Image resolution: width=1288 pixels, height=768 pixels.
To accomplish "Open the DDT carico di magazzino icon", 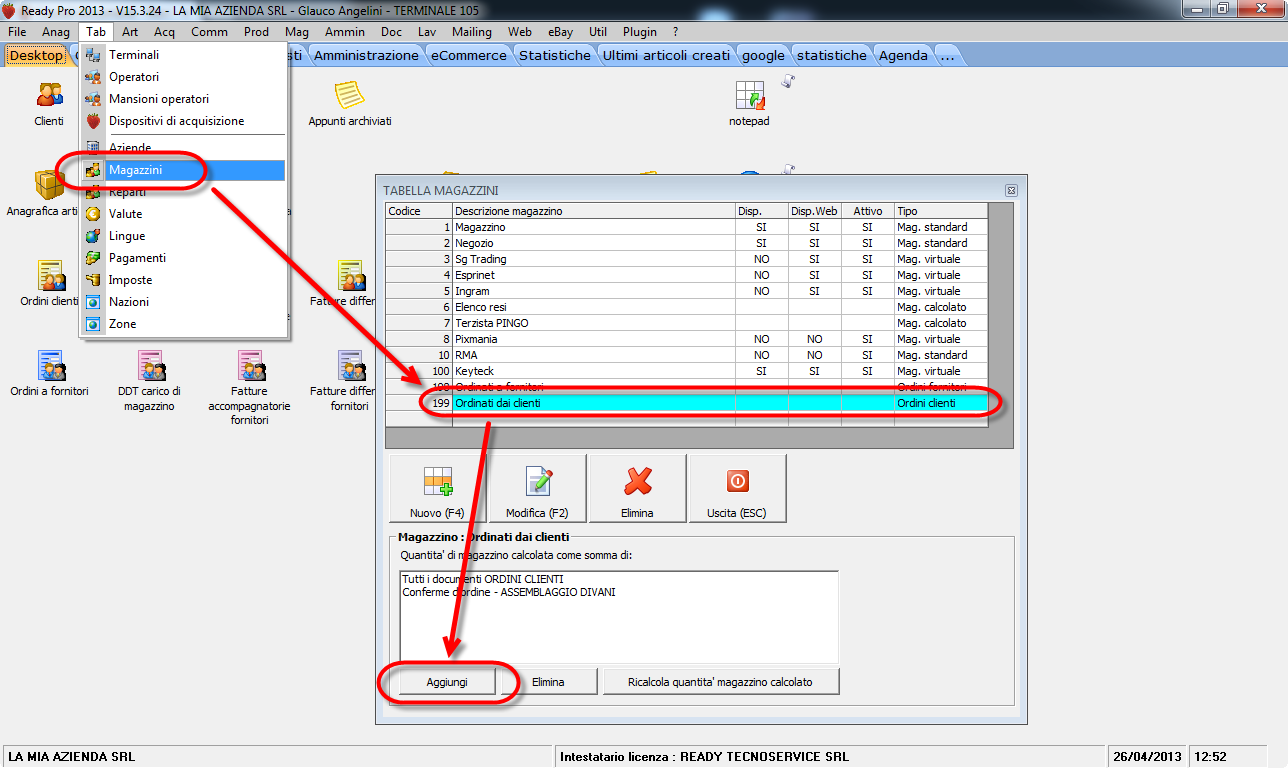I will (x=150, y=380).
